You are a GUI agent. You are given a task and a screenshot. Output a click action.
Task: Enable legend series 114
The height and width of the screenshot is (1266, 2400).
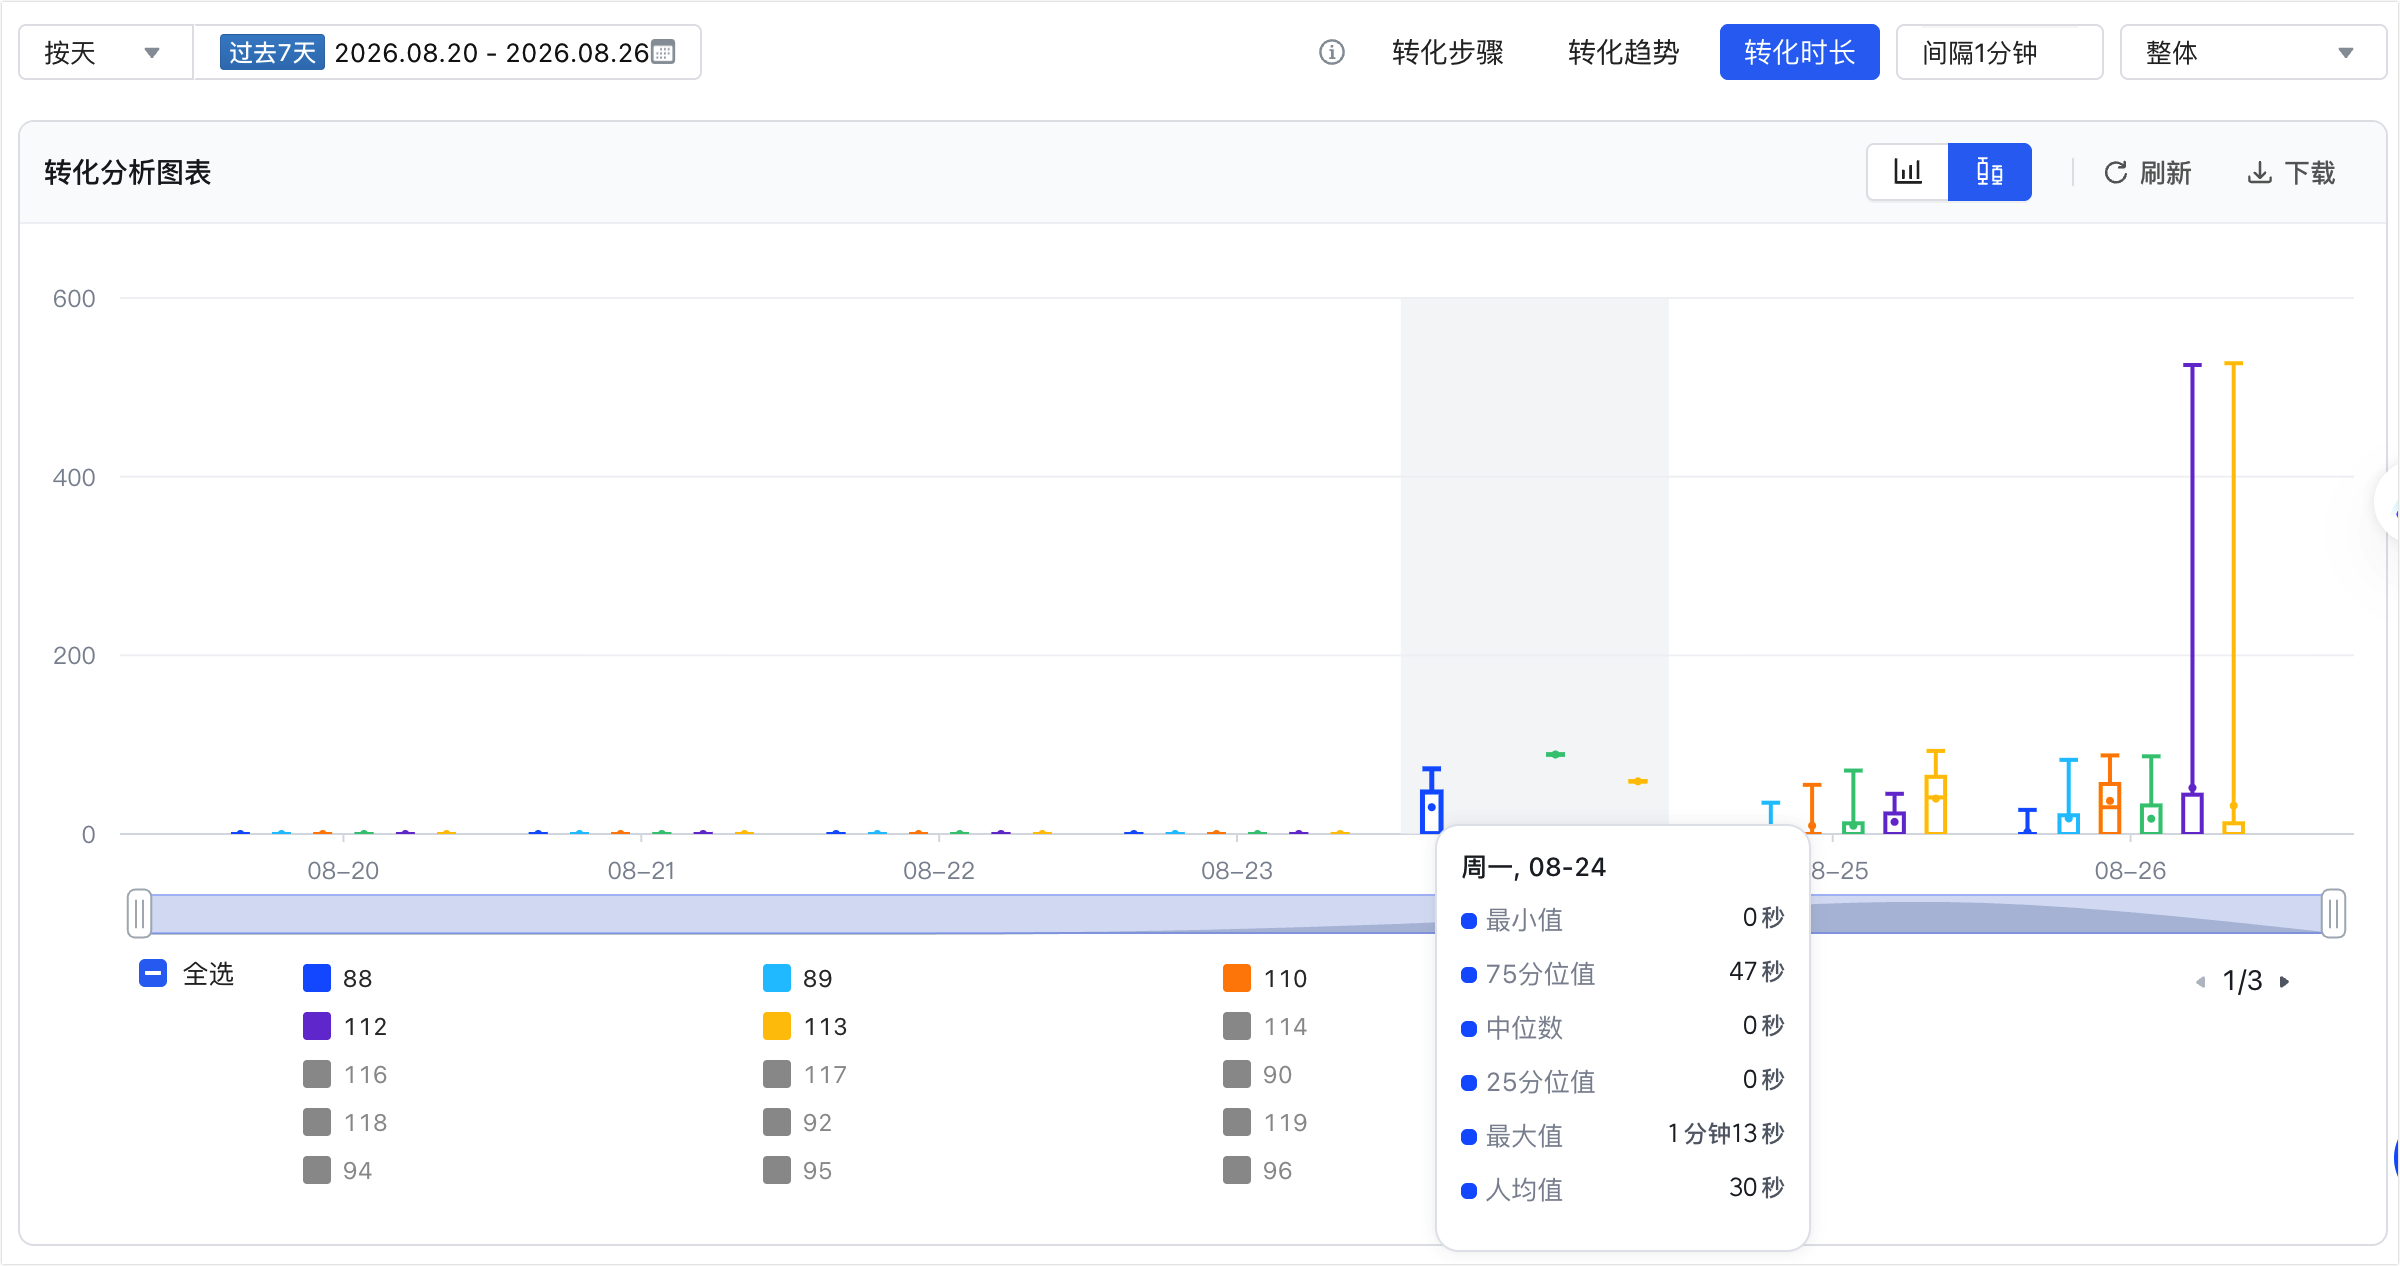point(1265,1026)
